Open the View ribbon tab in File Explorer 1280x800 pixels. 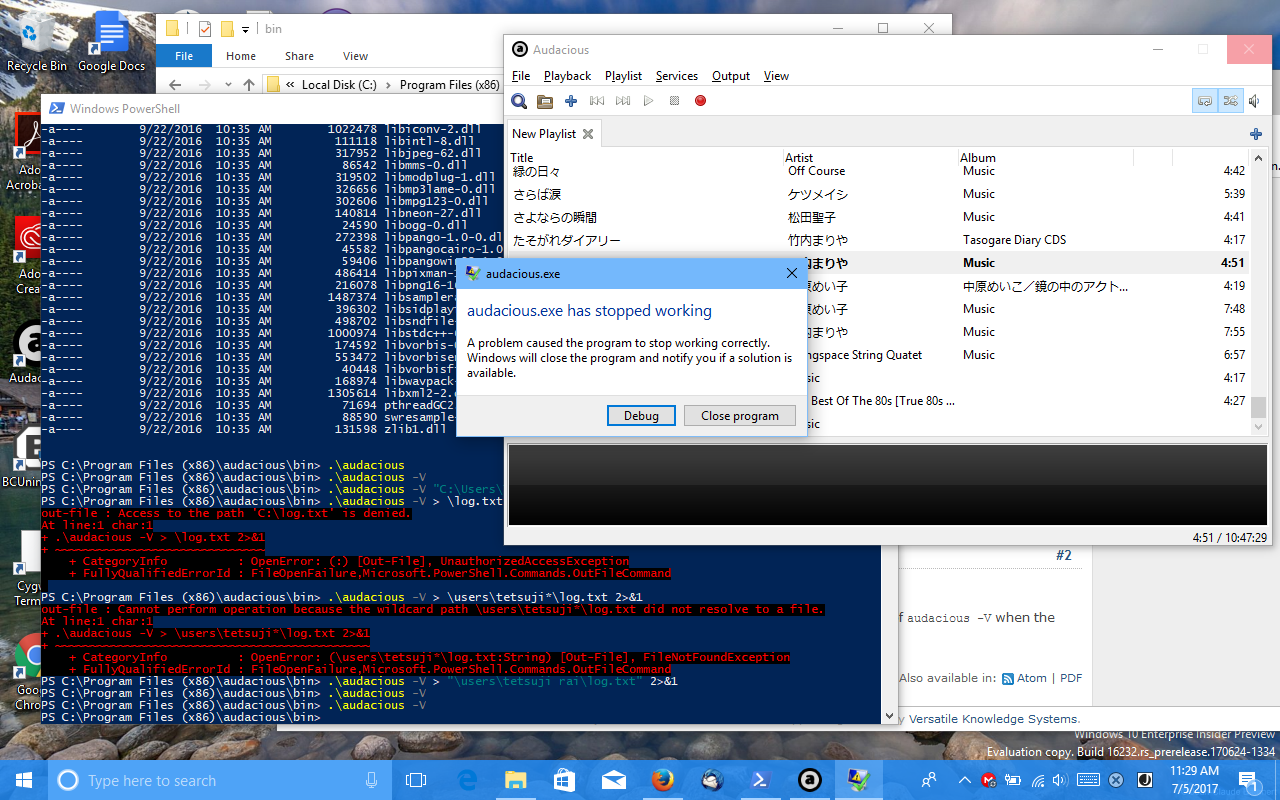click(x=355, y=56)
